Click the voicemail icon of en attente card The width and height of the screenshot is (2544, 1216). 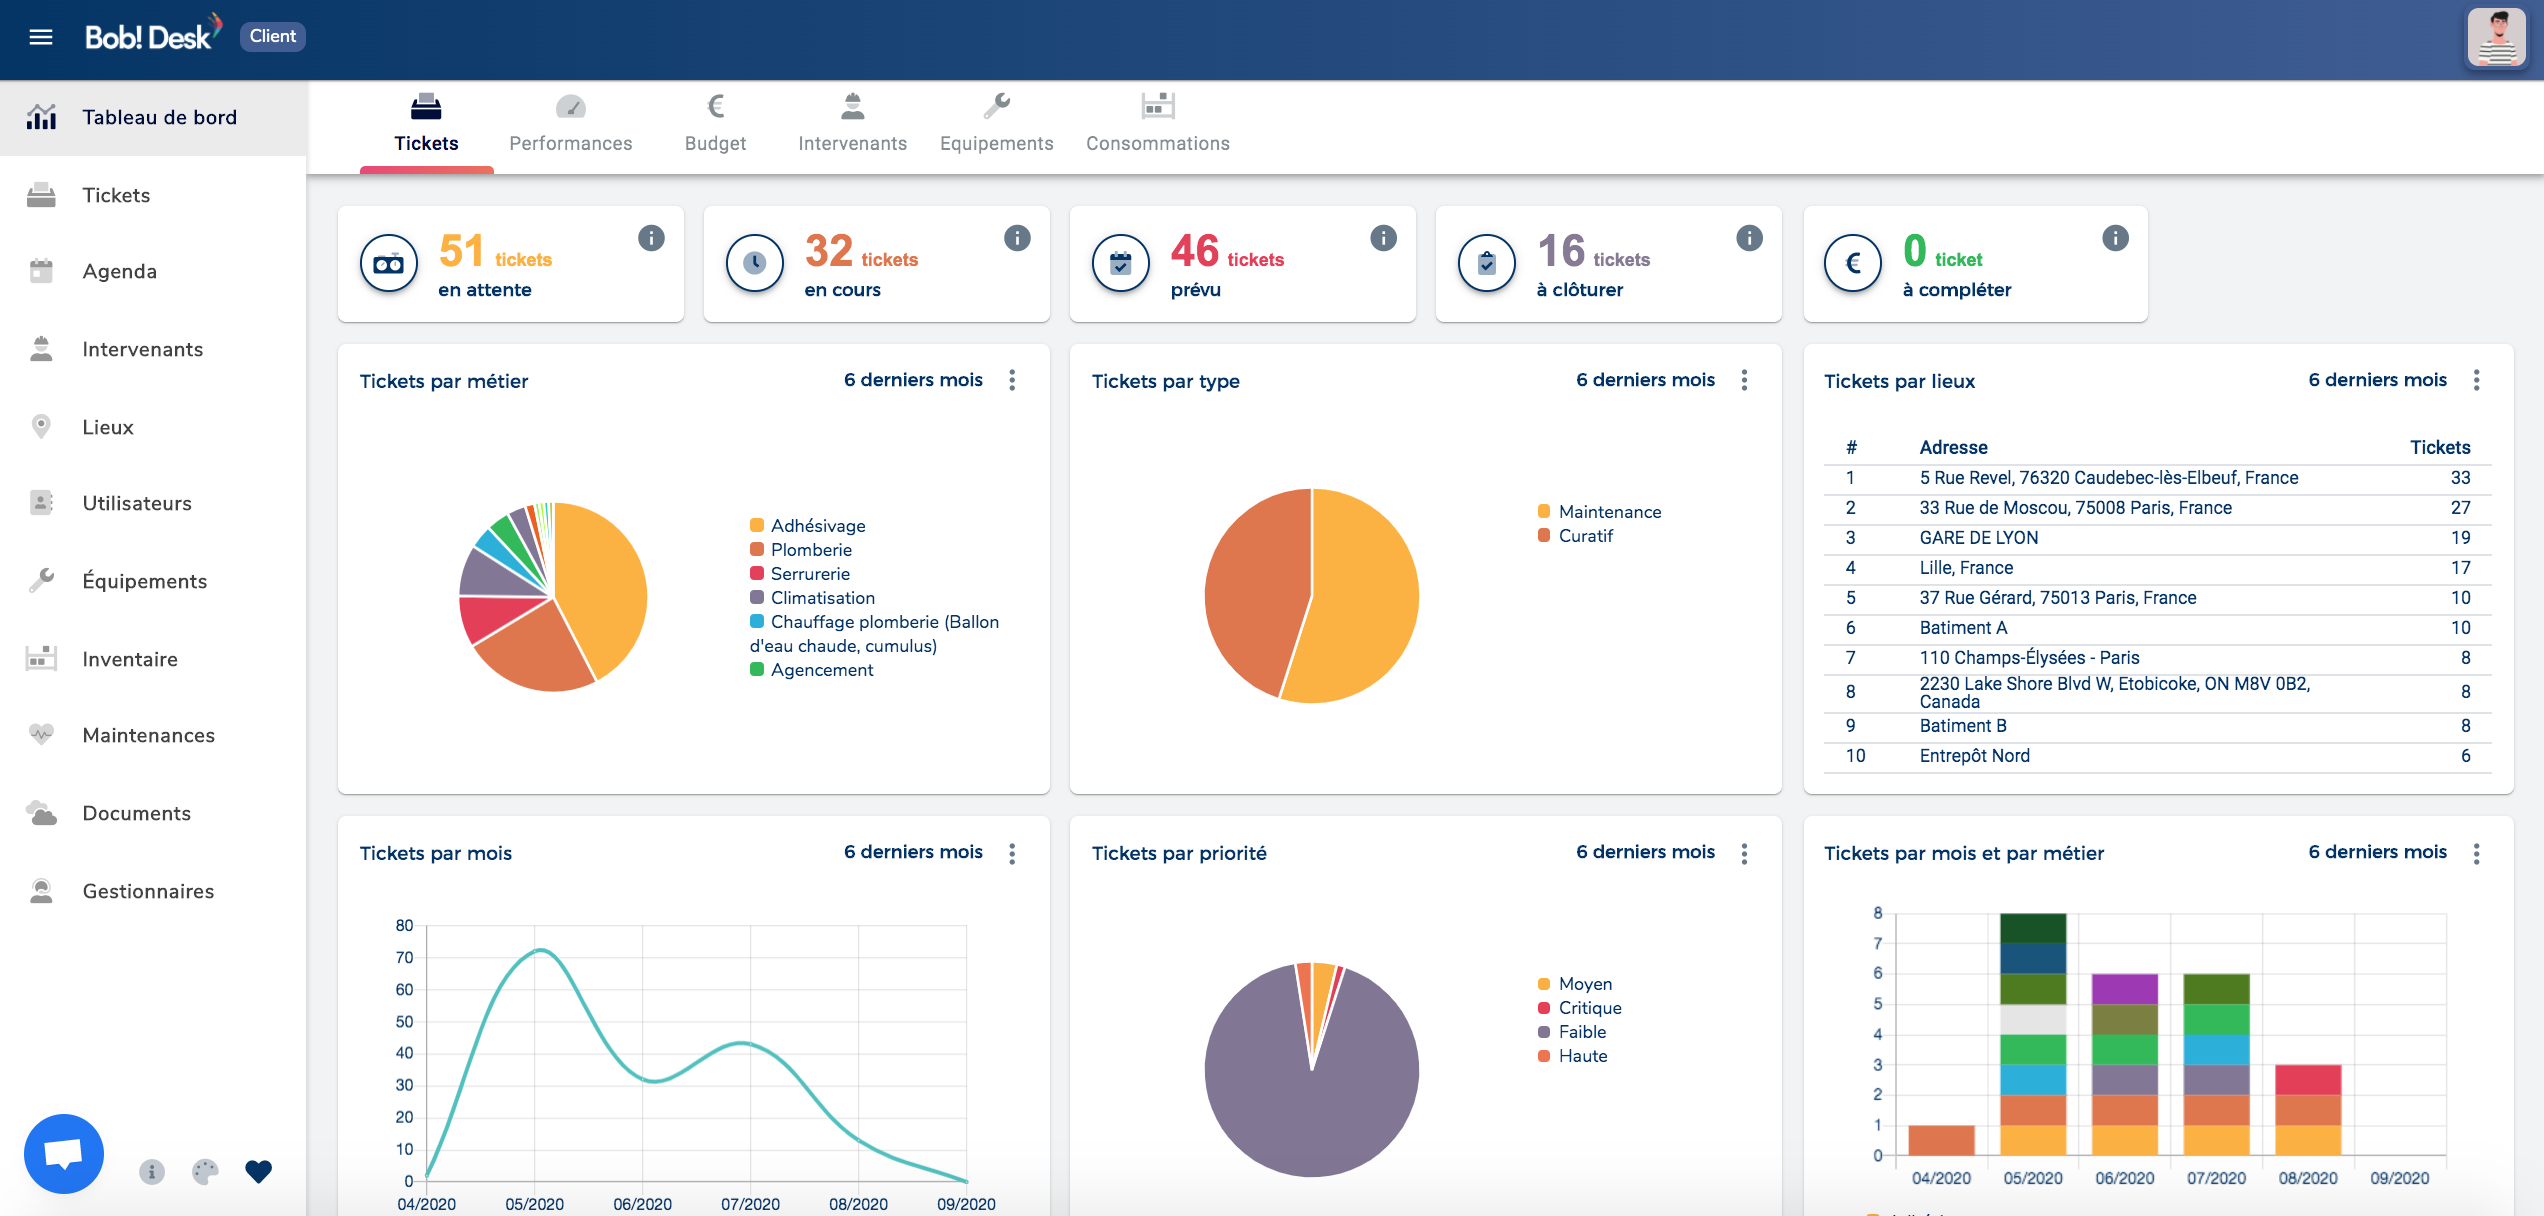[x=389, y=264]
